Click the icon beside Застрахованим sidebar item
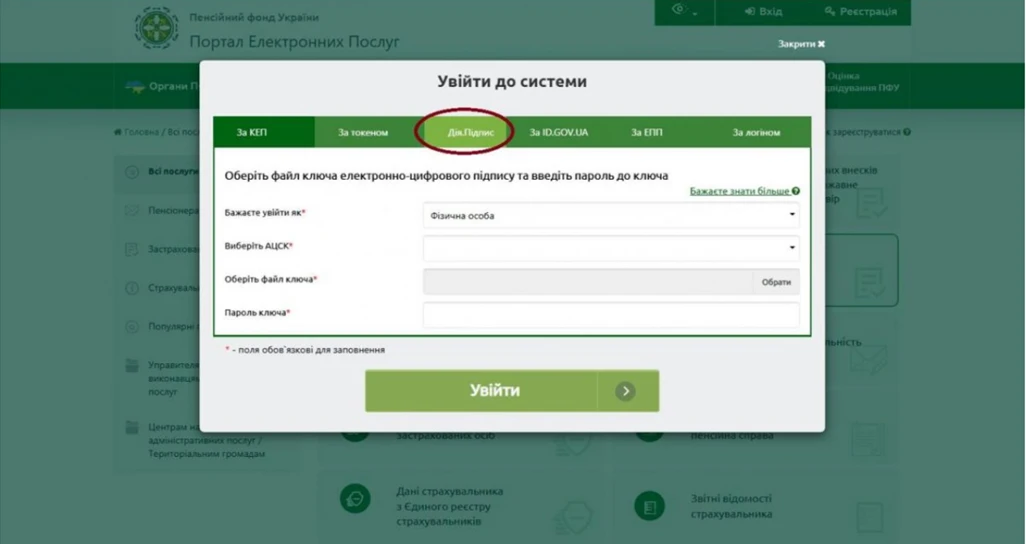The image size is (1026, 544). click(x=132, y=249)
